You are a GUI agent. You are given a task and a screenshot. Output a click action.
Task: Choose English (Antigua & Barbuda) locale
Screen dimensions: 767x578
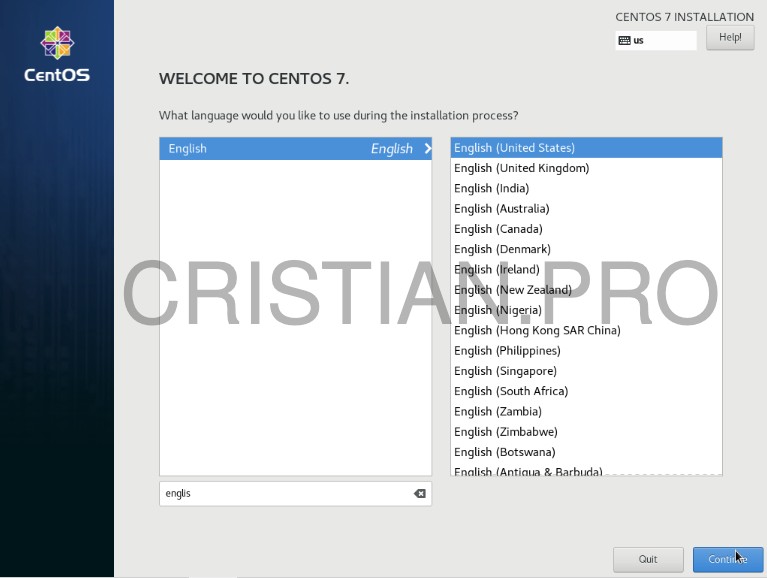[586, 469]
